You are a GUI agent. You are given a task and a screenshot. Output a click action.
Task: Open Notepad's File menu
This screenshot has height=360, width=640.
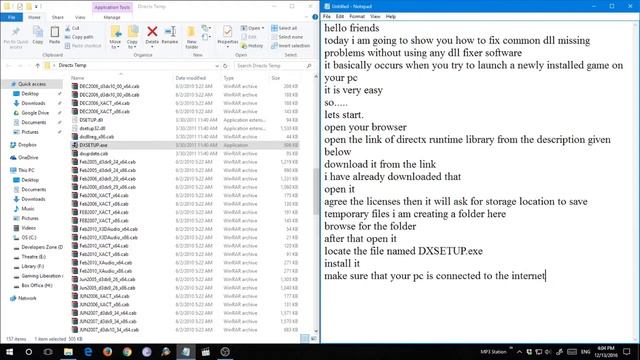pos(327,16)
